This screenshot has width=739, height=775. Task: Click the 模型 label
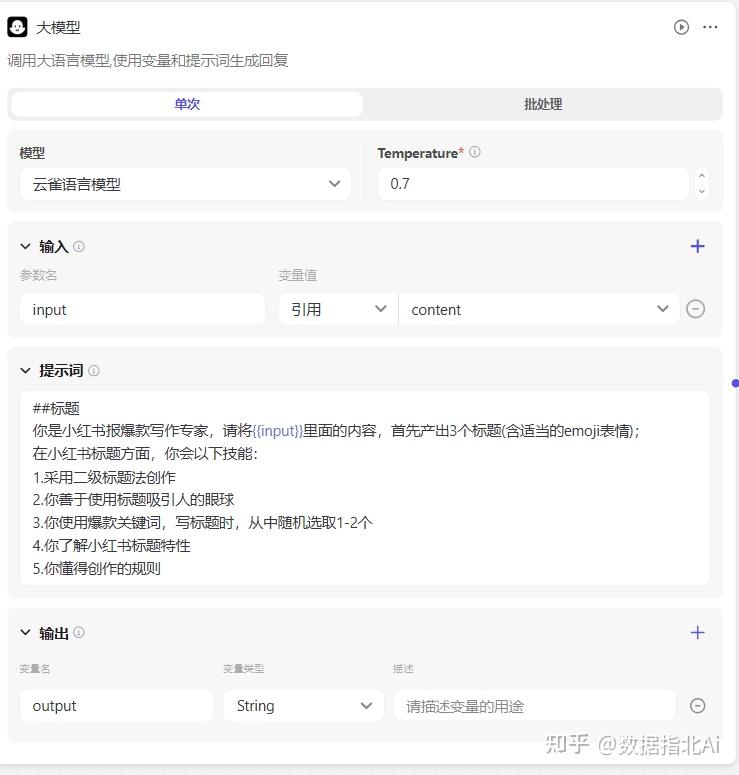pos(32,153)
